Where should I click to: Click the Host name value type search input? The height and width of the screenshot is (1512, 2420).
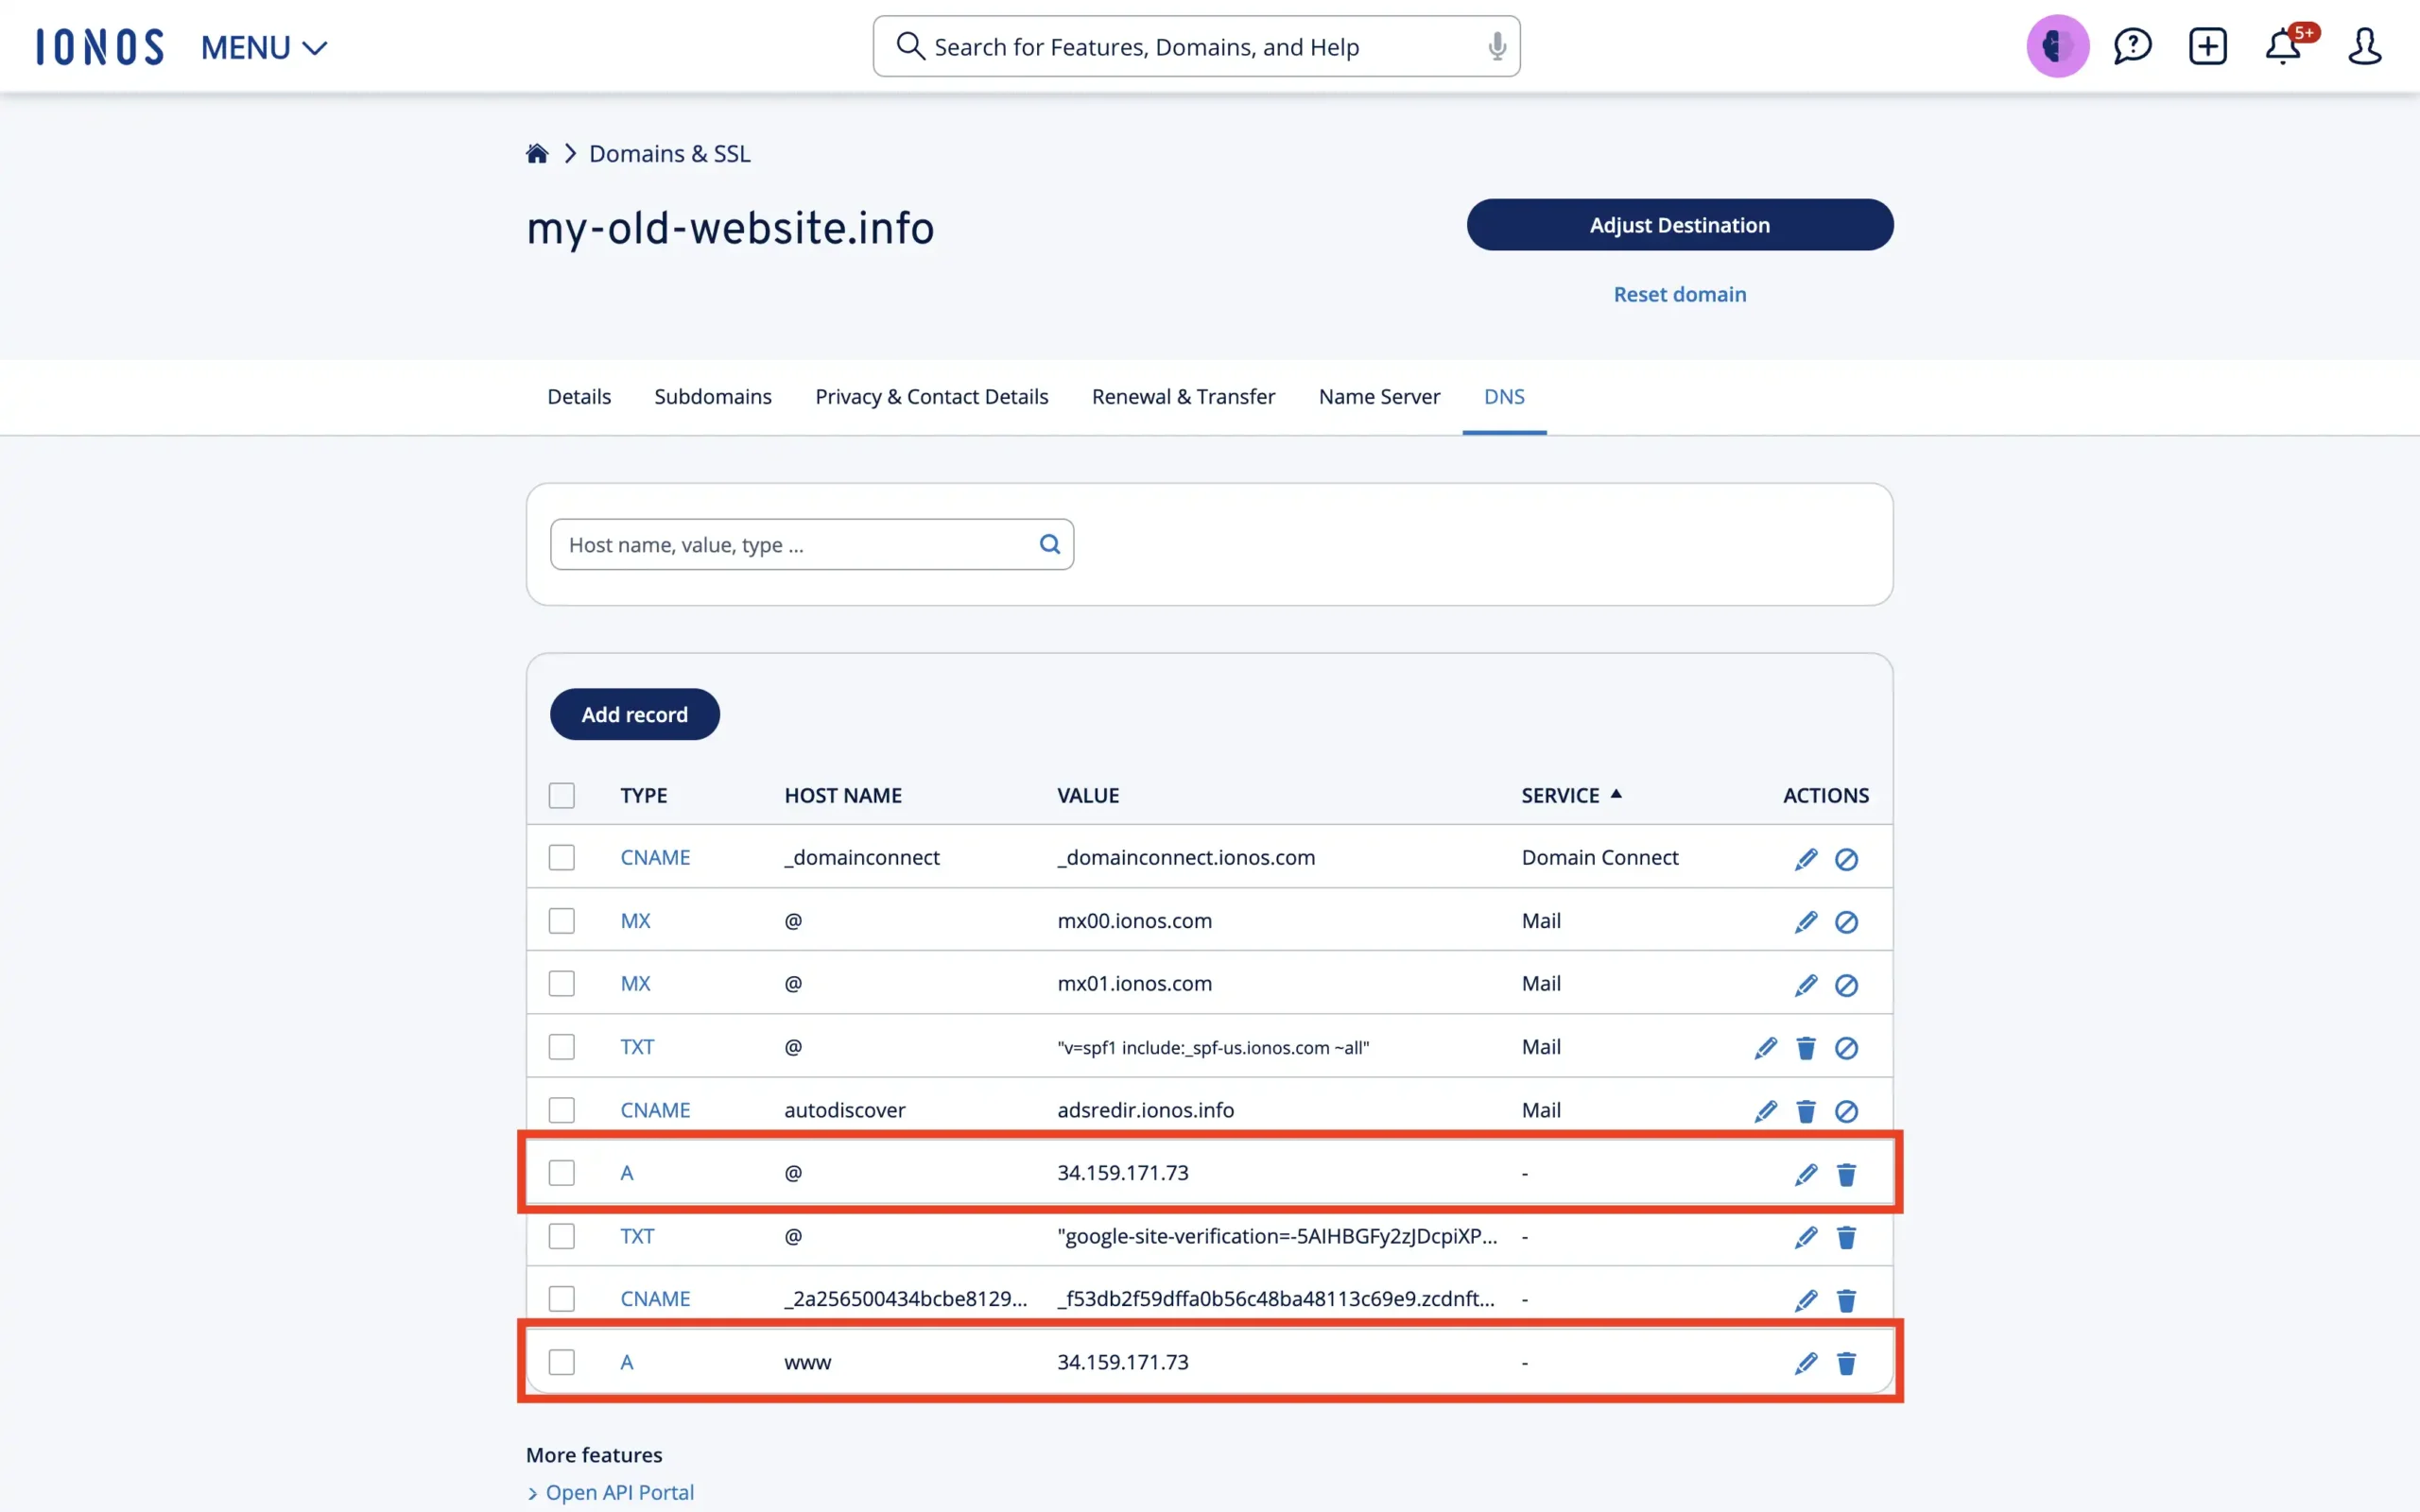click(810, 543)
